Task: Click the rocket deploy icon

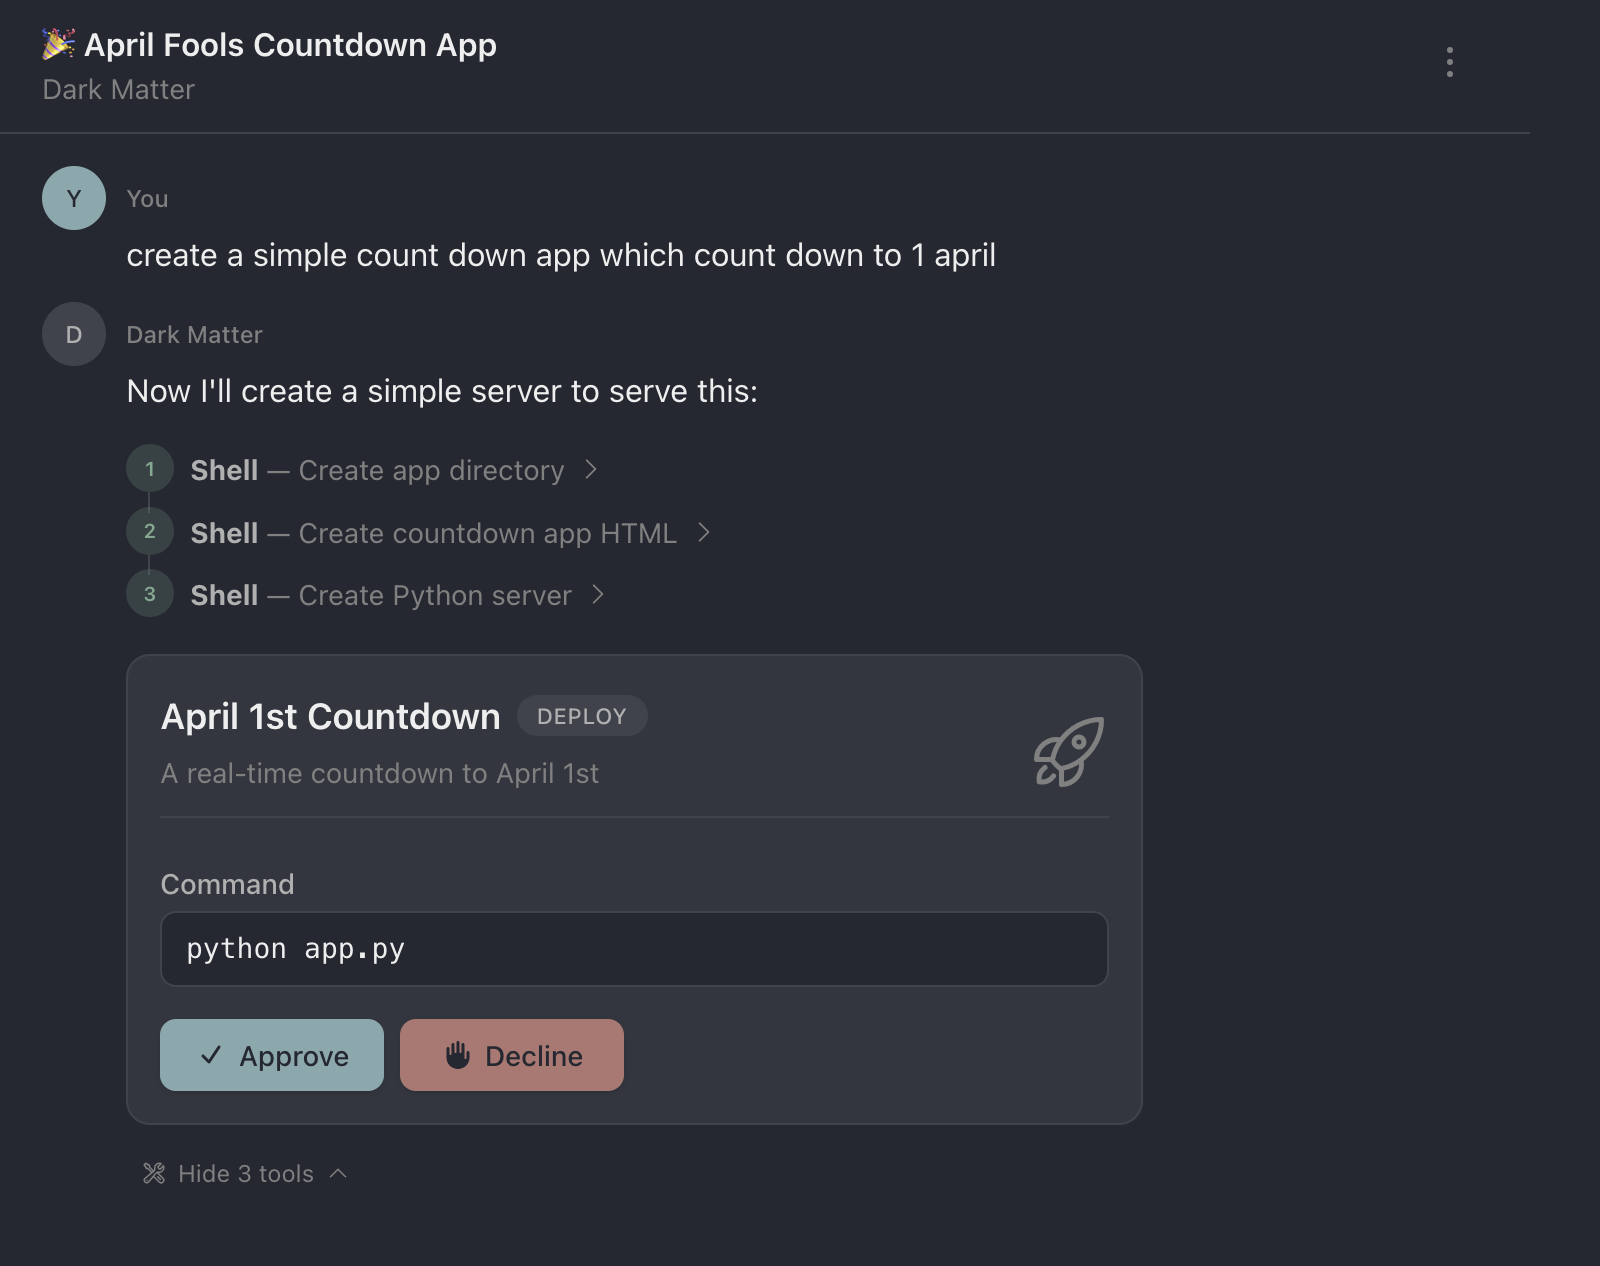Action: [1067, 755]
